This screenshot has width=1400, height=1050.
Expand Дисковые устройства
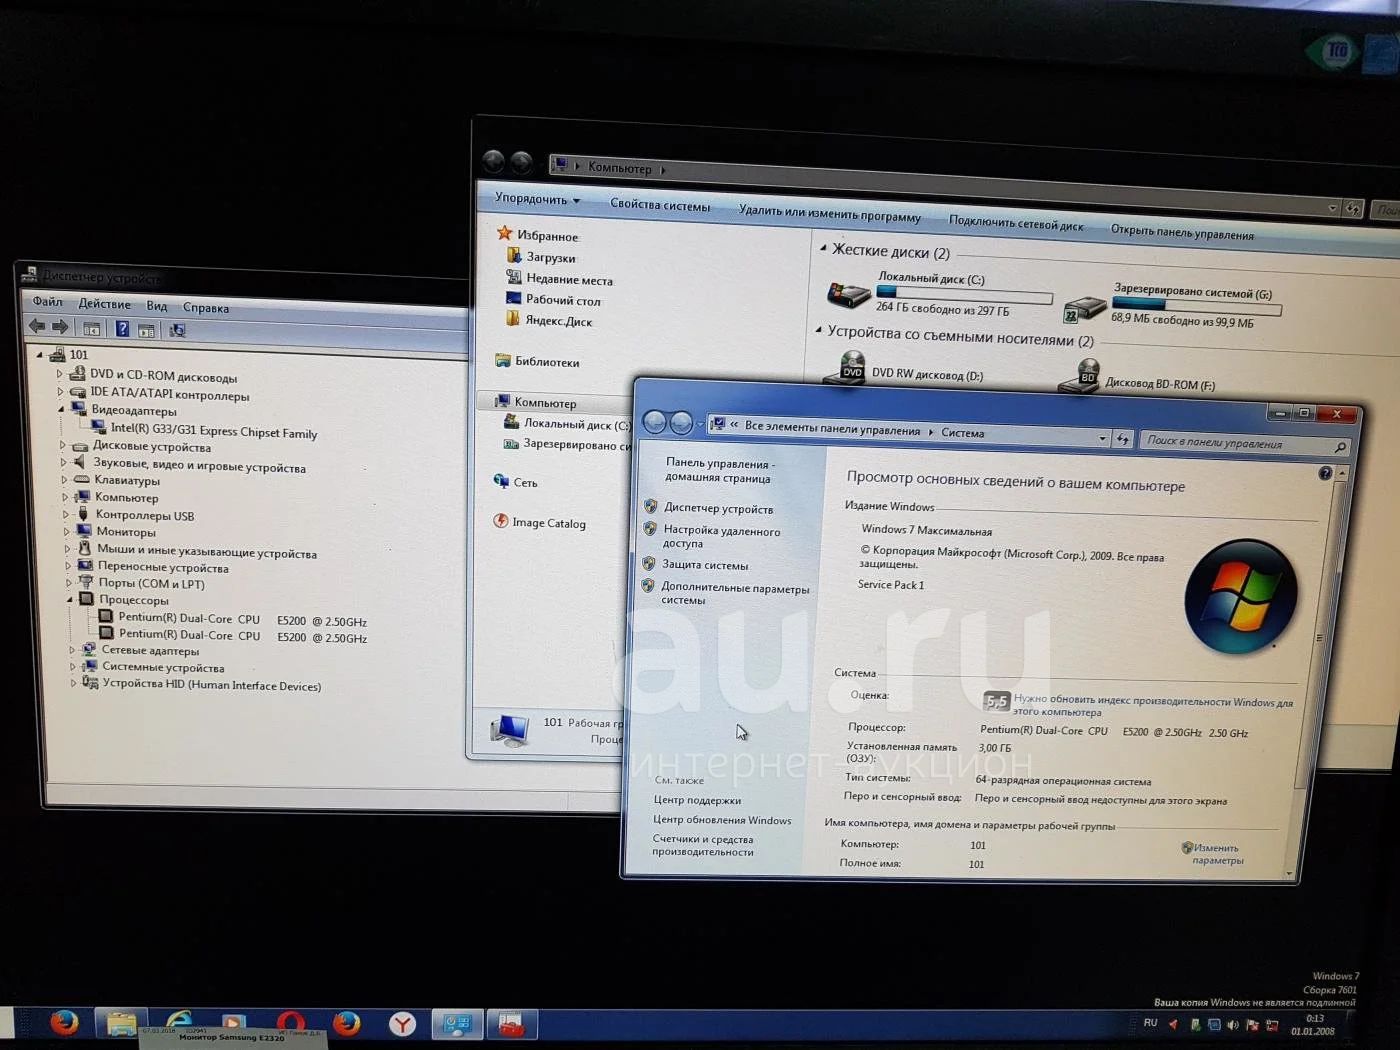coord(62,445)
